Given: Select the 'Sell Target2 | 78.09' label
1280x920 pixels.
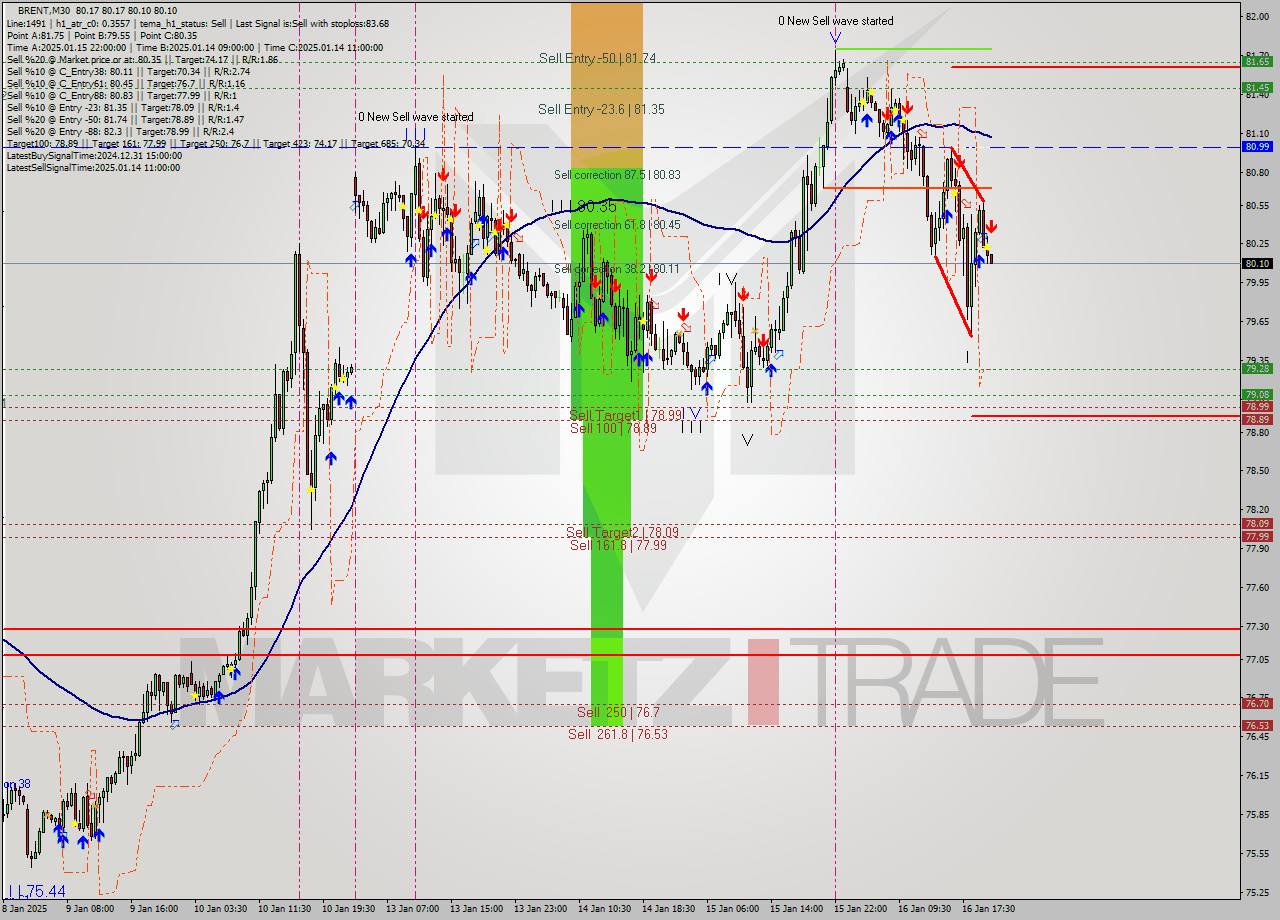Looking at the screenshot, I should coord(622,532).
